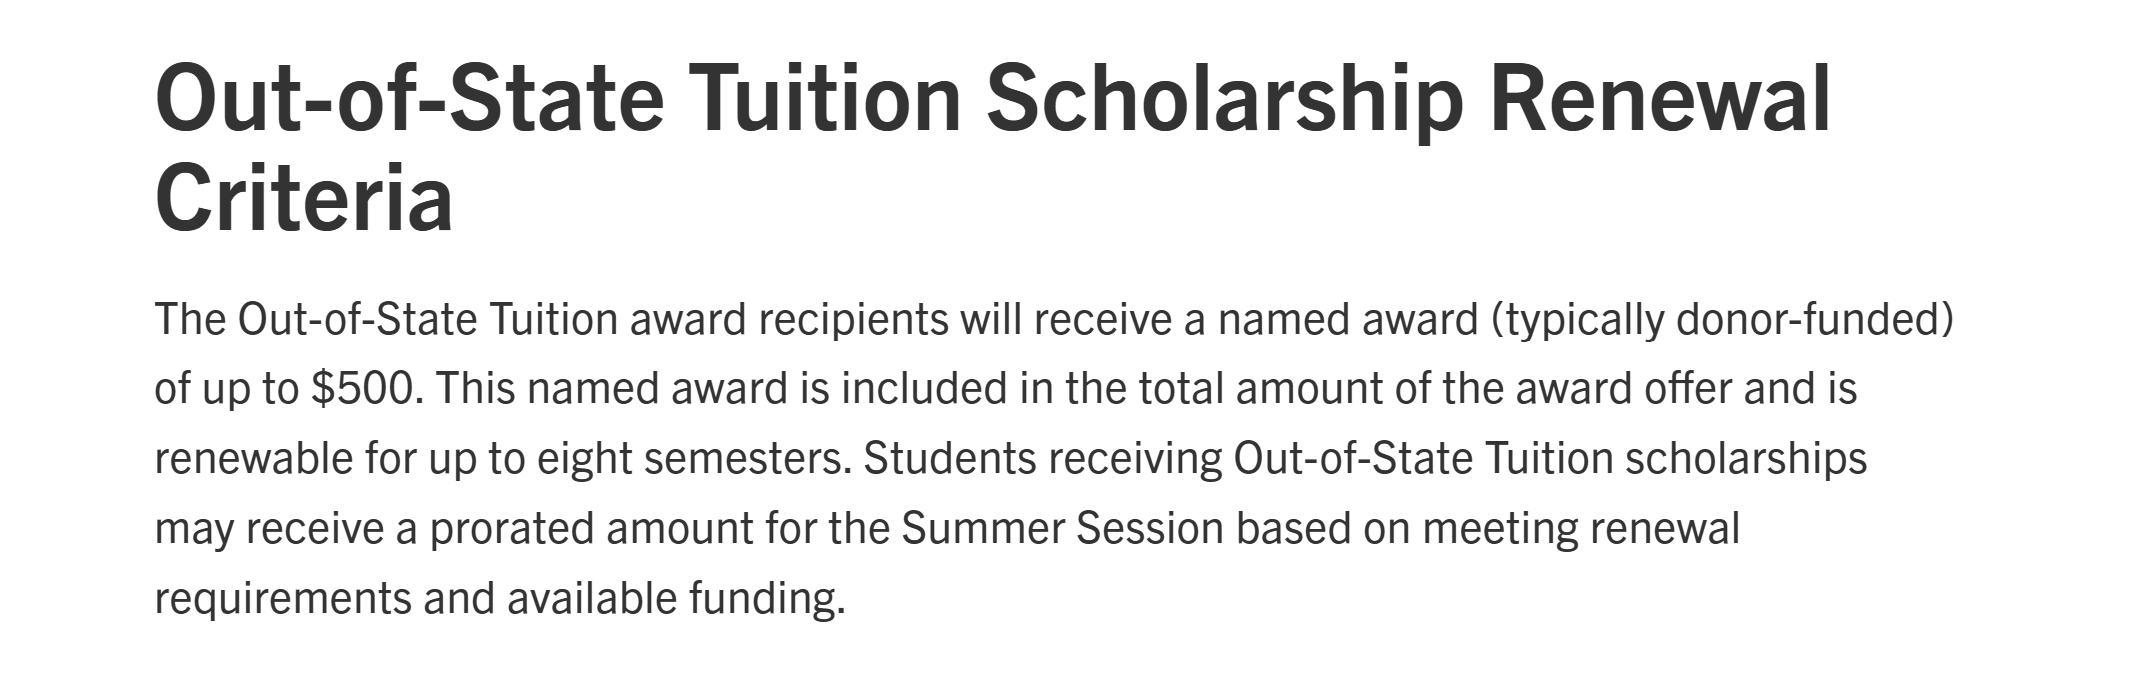
Task: Click the word requirements in last line
Action: coord(282,599)
